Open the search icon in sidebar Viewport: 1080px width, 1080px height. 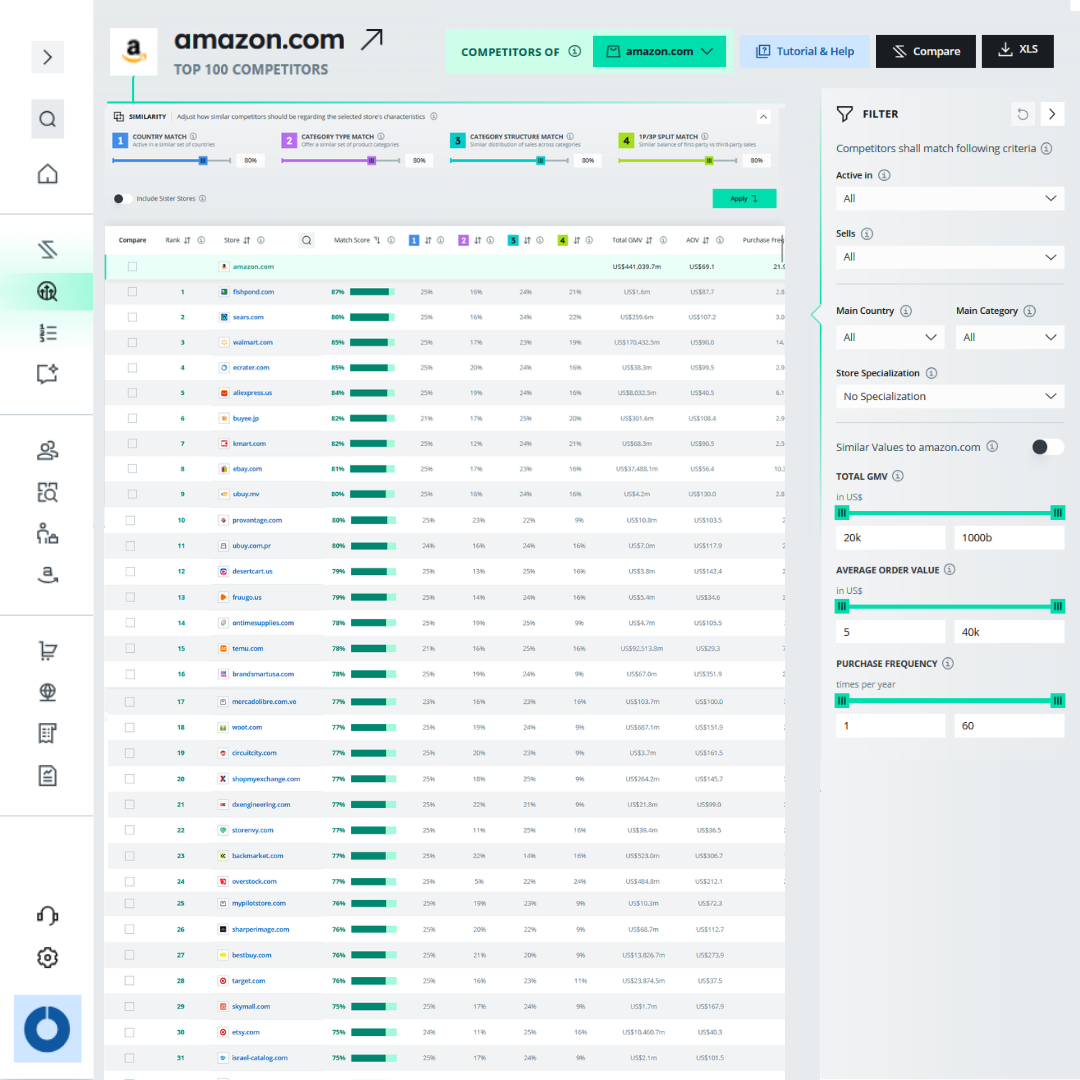click(x=48, y=119)
